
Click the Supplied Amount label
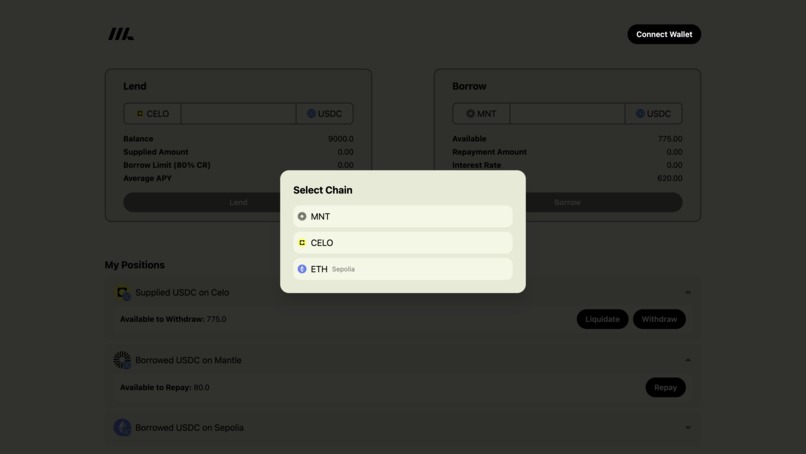click(x=156, y=152)
